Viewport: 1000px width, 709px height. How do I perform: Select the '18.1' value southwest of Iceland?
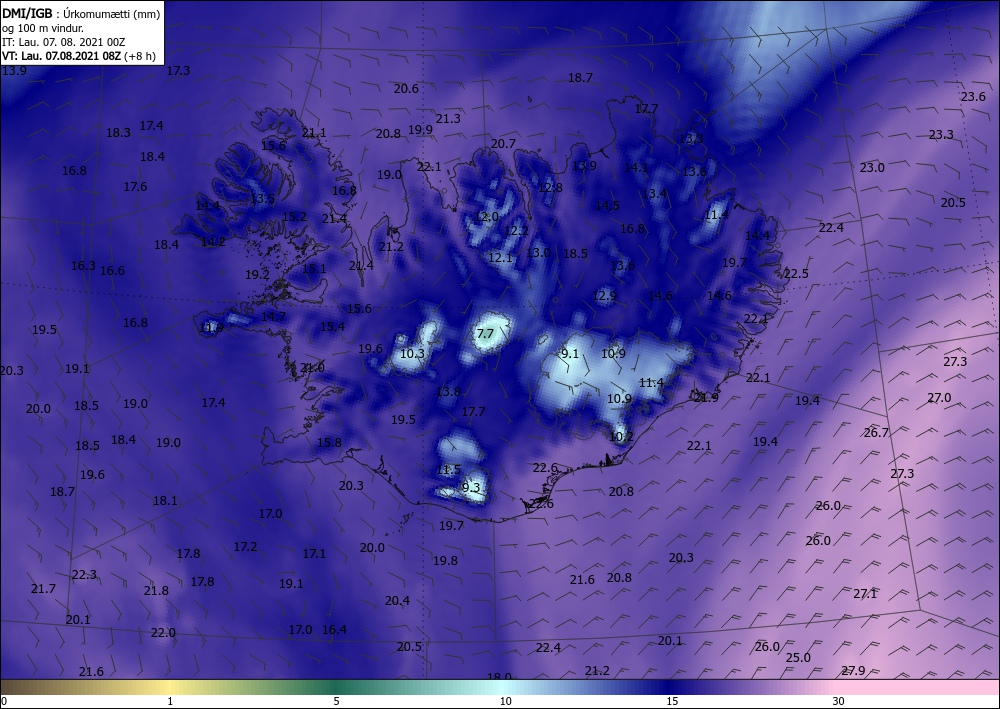tap(165, 501)
